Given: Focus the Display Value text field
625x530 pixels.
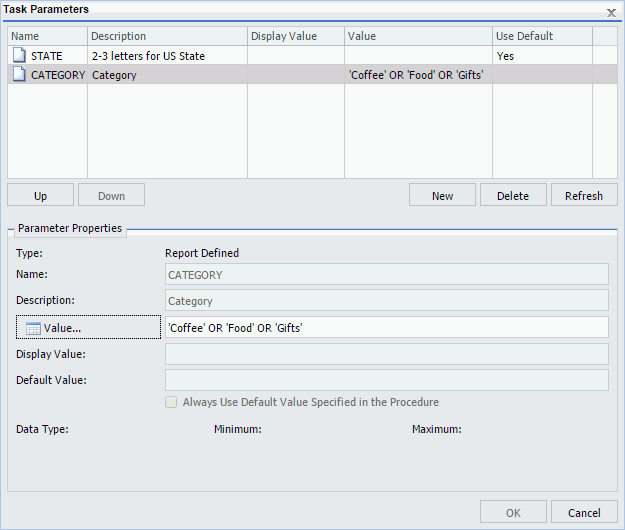Looking at the screenshot, I should (x=386, y=354).
